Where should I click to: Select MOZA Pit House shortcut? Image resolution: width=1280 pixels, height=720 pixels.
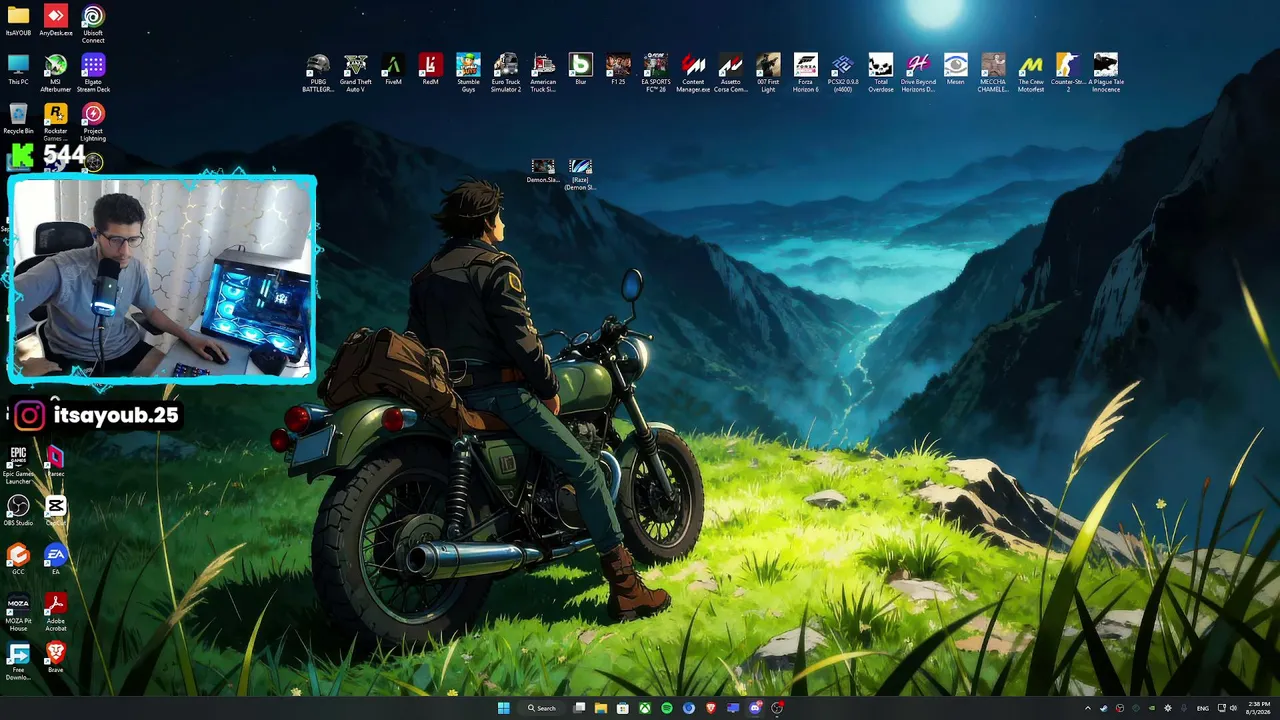point(18,612)
